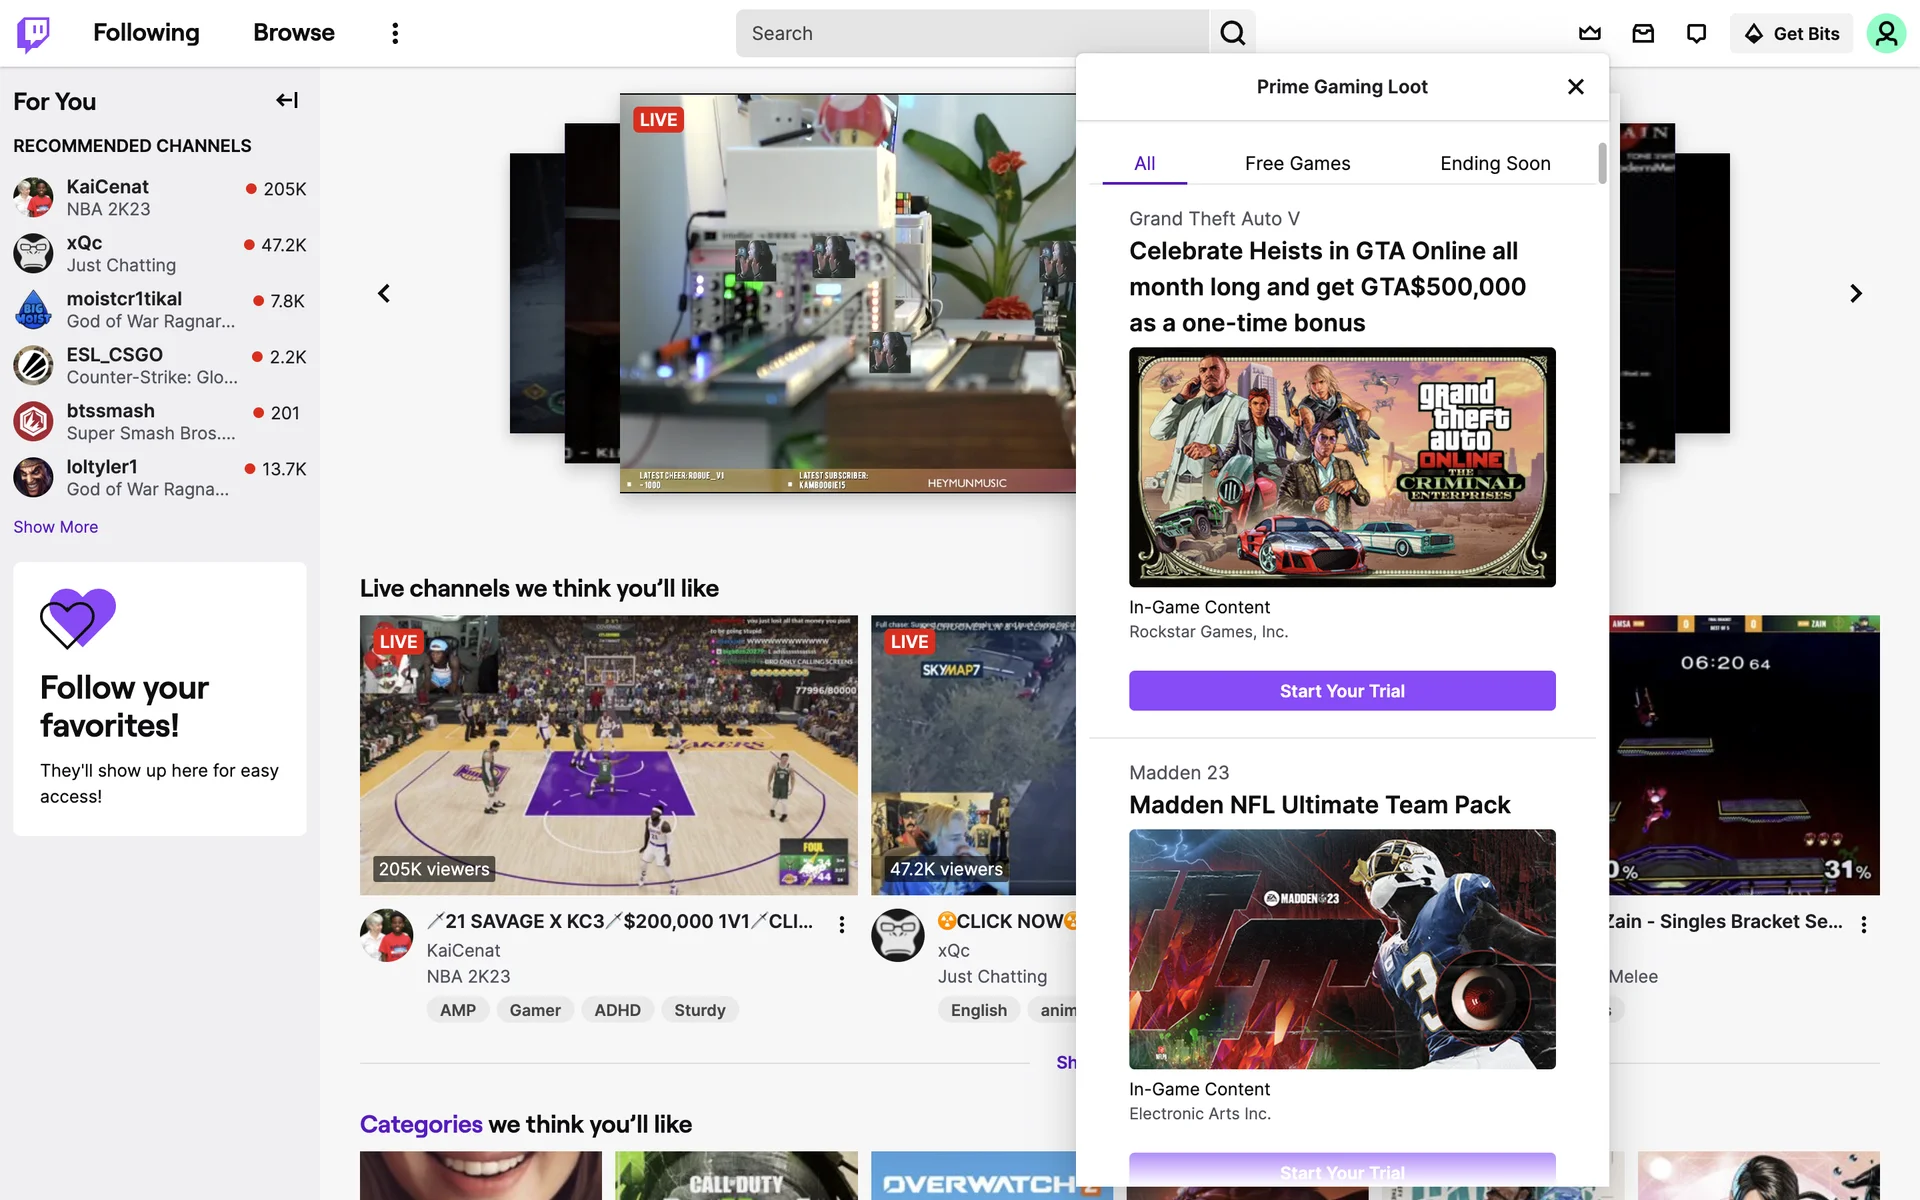Open the GTA Online loot thumbnail

pyautogui.click(x=1342, y=467)
